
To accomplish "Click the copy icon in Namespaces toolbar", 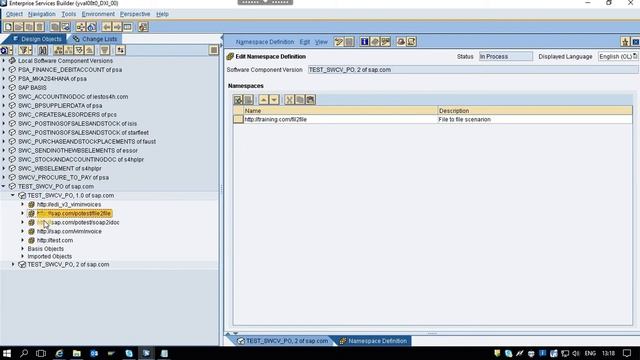I will click(300, 100).
